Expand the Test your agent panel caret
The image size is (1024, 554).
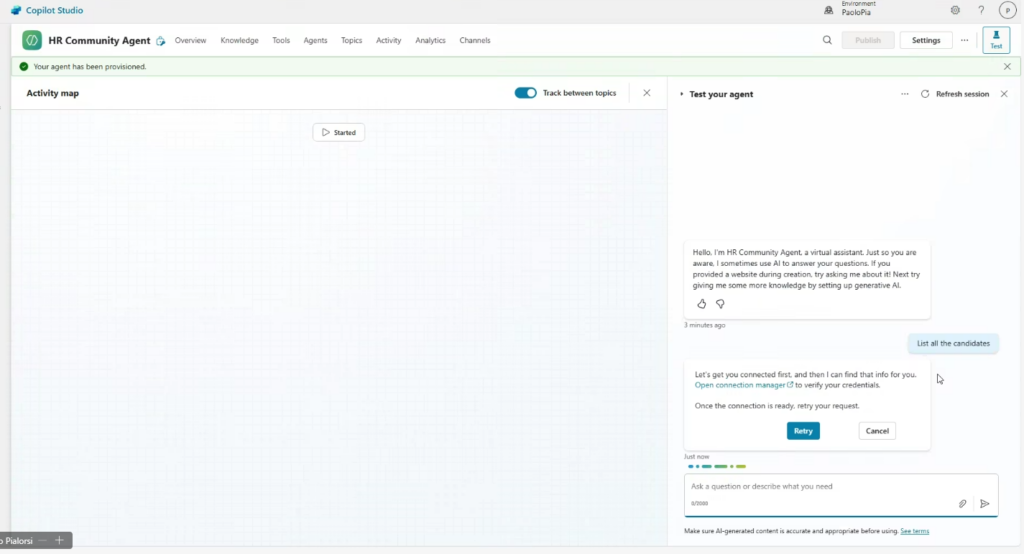coord(682,94)
